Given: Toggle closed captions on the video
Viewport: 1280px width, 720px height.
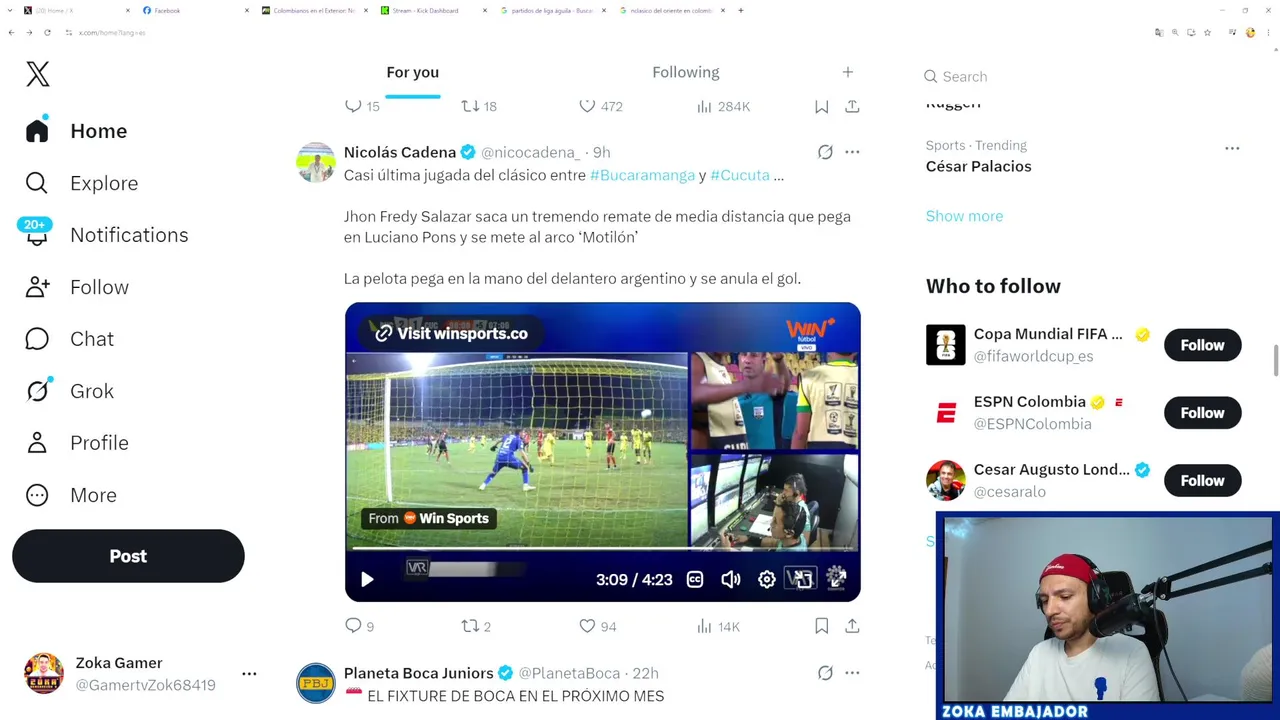Looking at the screenshot, I should tap(695, 580).
